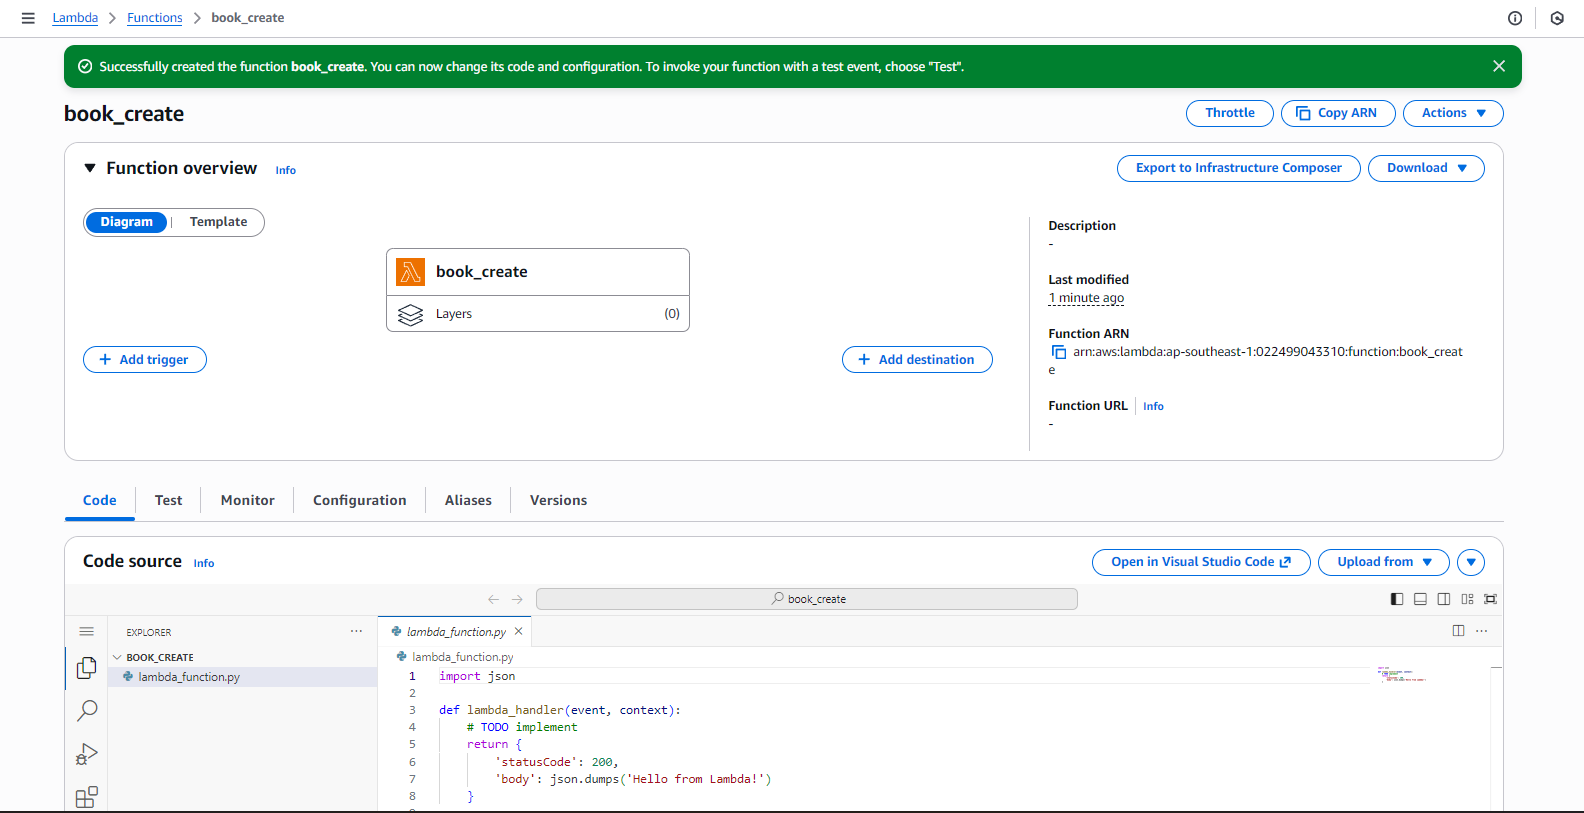1584x813 pixels.
Task: Click the split editor icon
Action: (x=1458, y=631)
